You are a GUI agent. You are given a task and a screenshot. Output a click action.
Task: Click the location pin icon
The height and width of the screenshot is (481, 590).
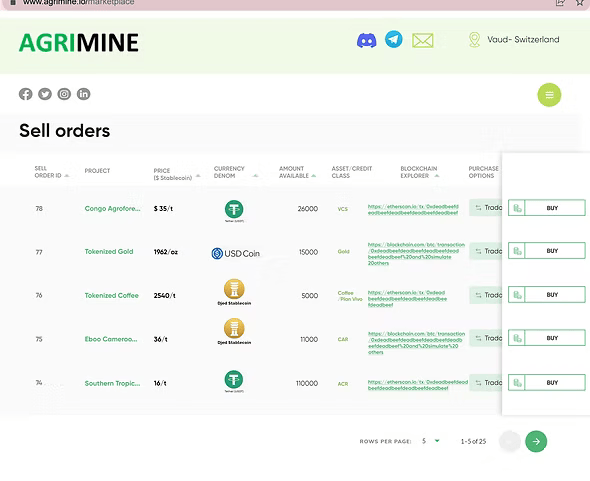tap(474, 40)
